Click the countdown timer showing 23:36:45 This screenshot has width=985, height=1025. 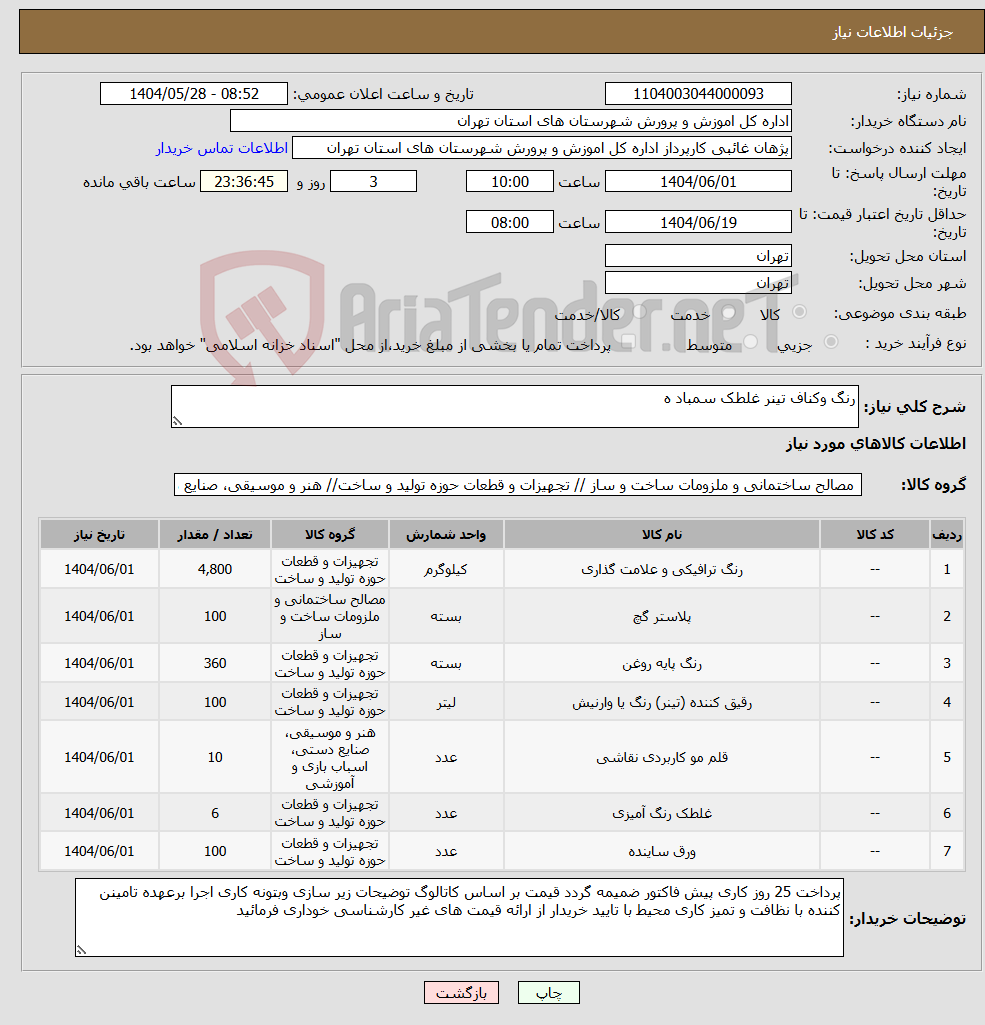243,181
